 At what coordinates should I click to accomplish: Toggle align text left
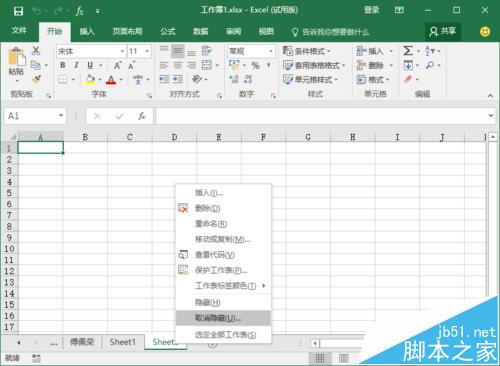point(164,65)
